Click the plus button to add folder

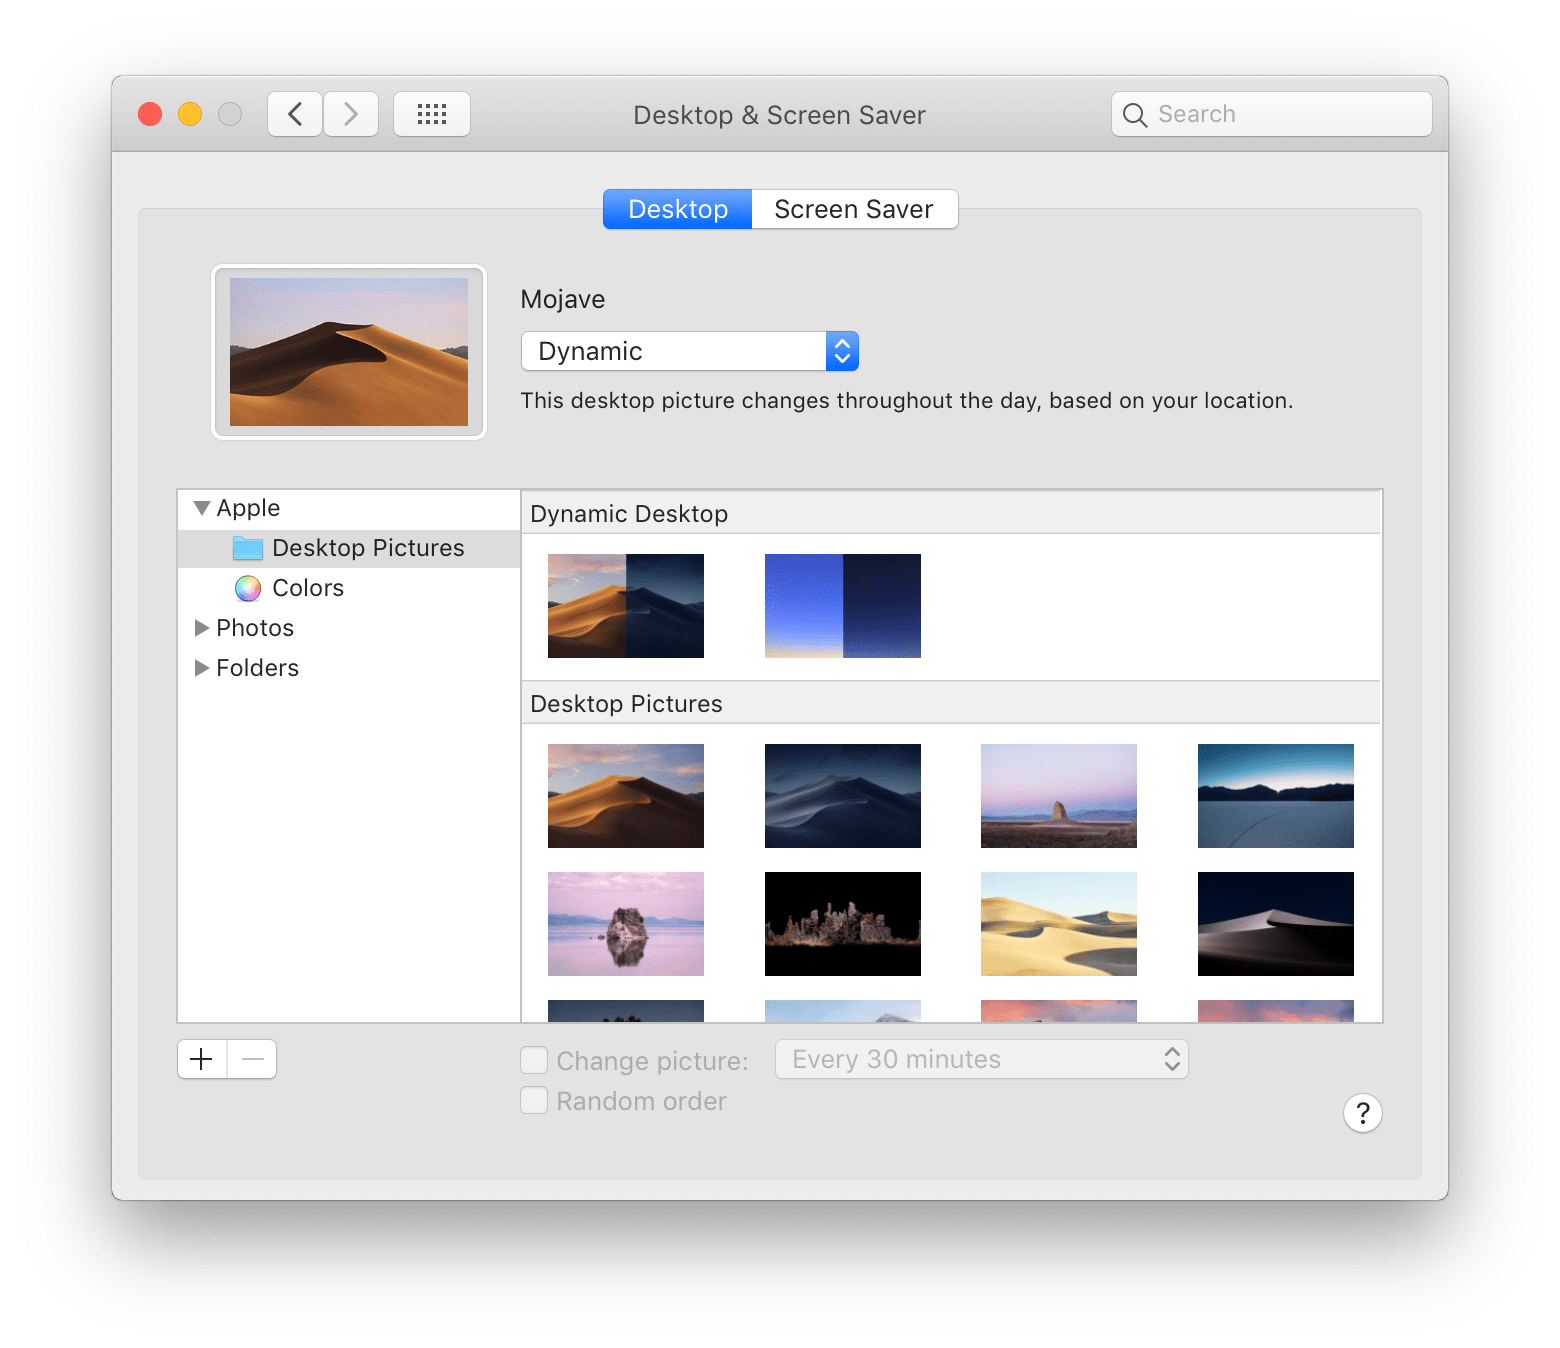[x=202, y=1059]
